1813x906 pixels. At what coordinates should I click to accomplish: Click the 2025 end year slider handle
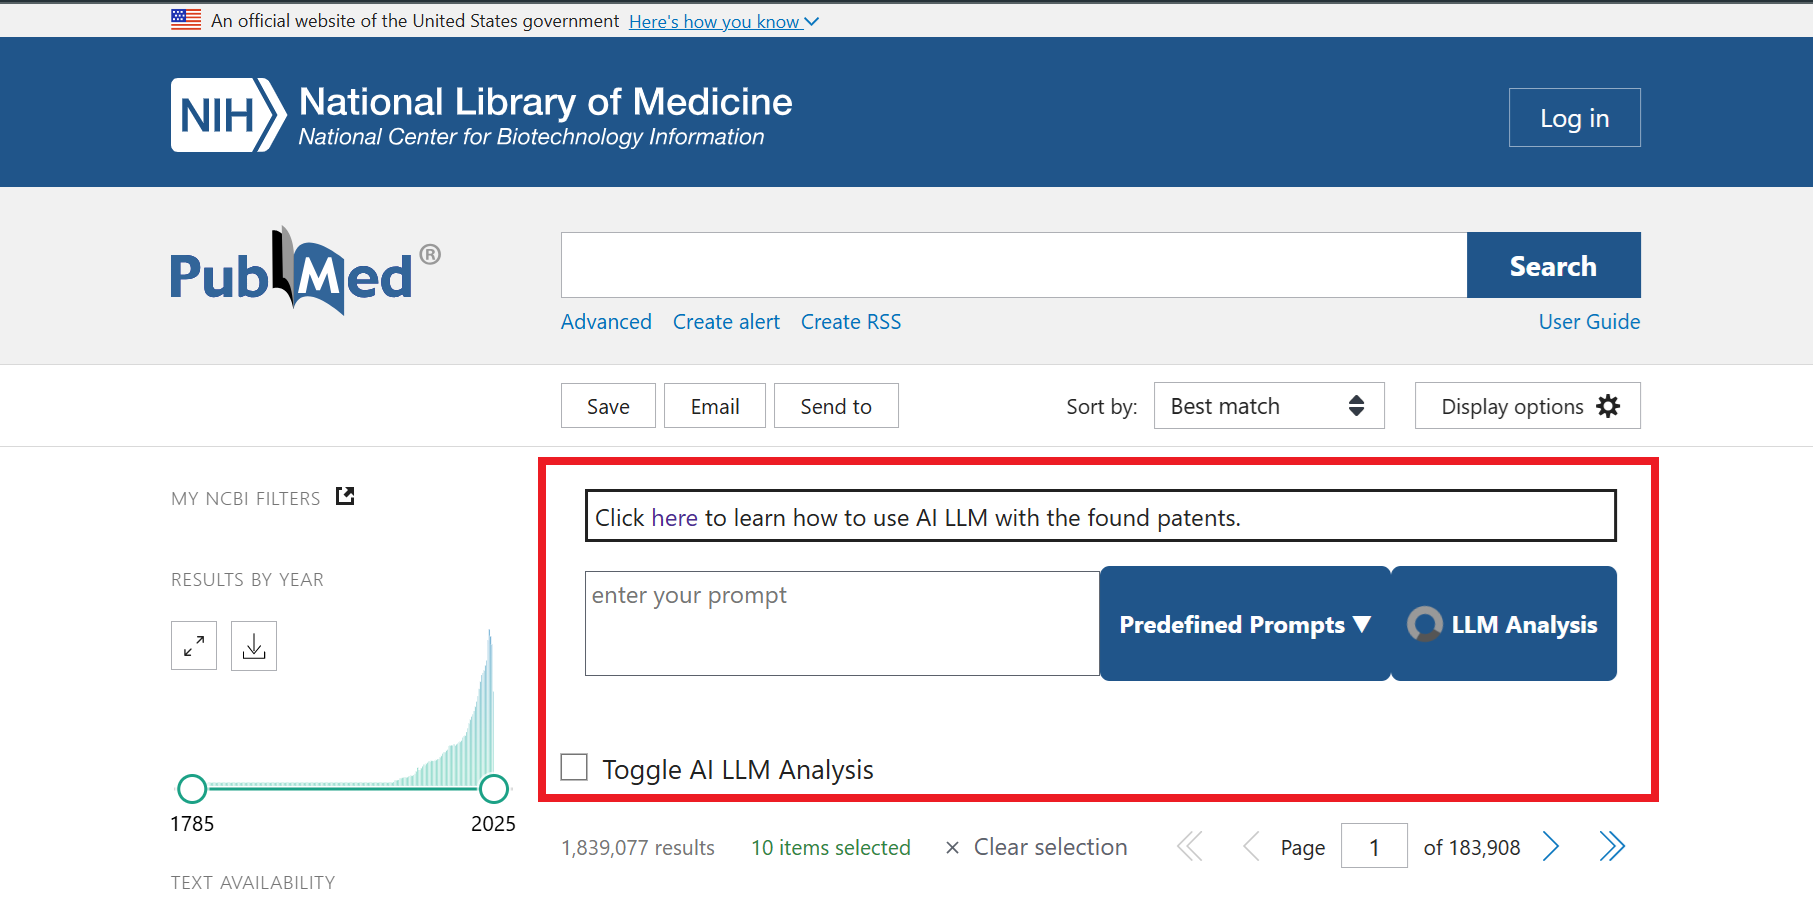pyautogui.click(x=494, y=789)
